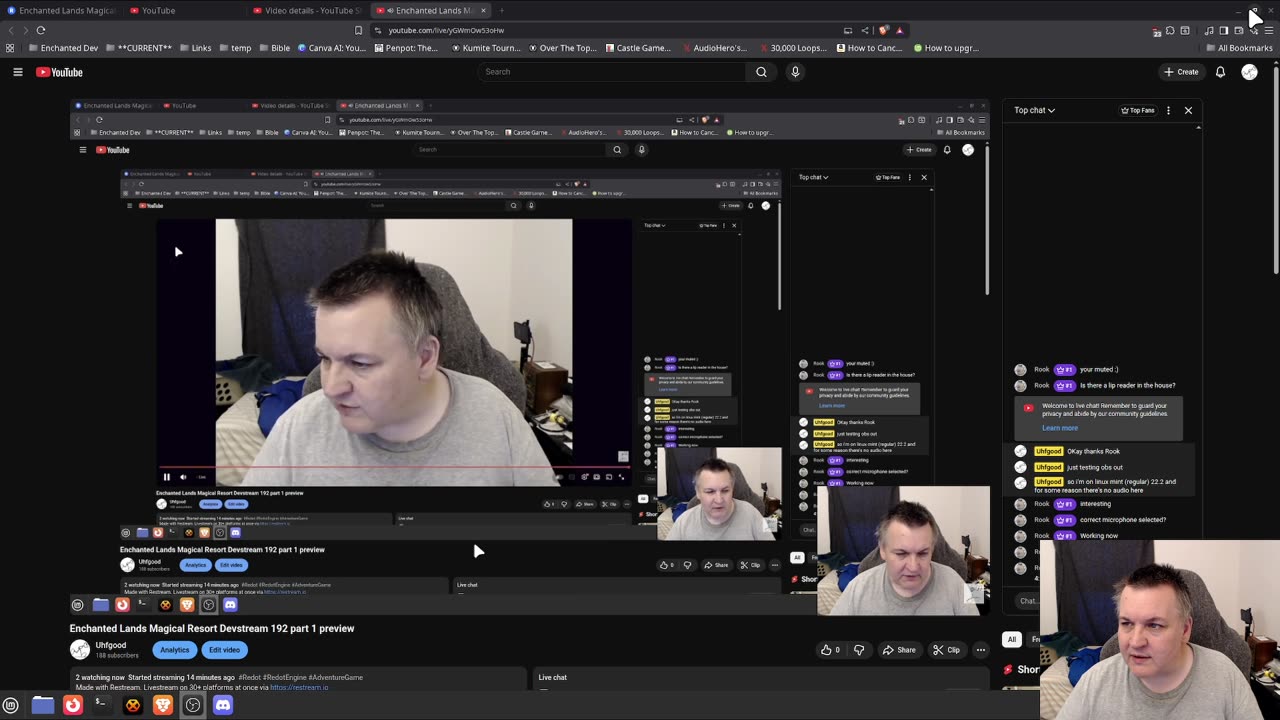The image size is (1280, 720).
Task: Toggle the browser sidebar panel icon in toolbar
Action: [x=1223, y=30]
